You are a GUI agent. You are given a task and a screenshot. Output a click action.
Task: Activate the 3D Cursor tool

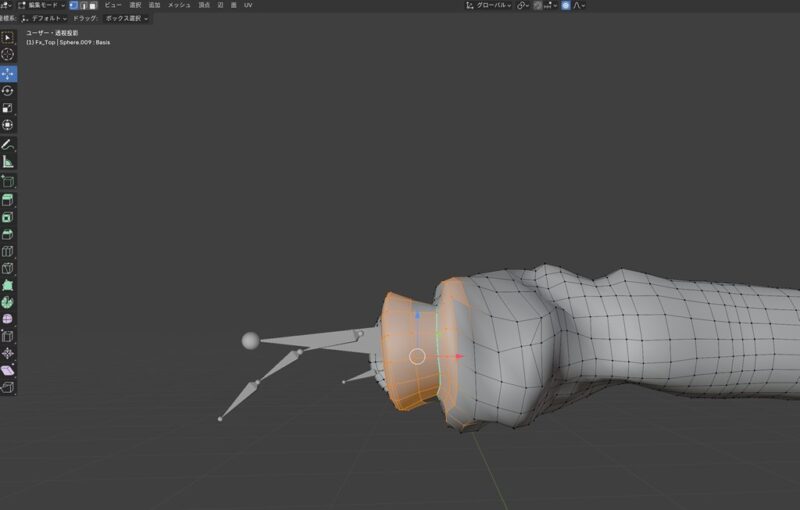click(8, 55)
